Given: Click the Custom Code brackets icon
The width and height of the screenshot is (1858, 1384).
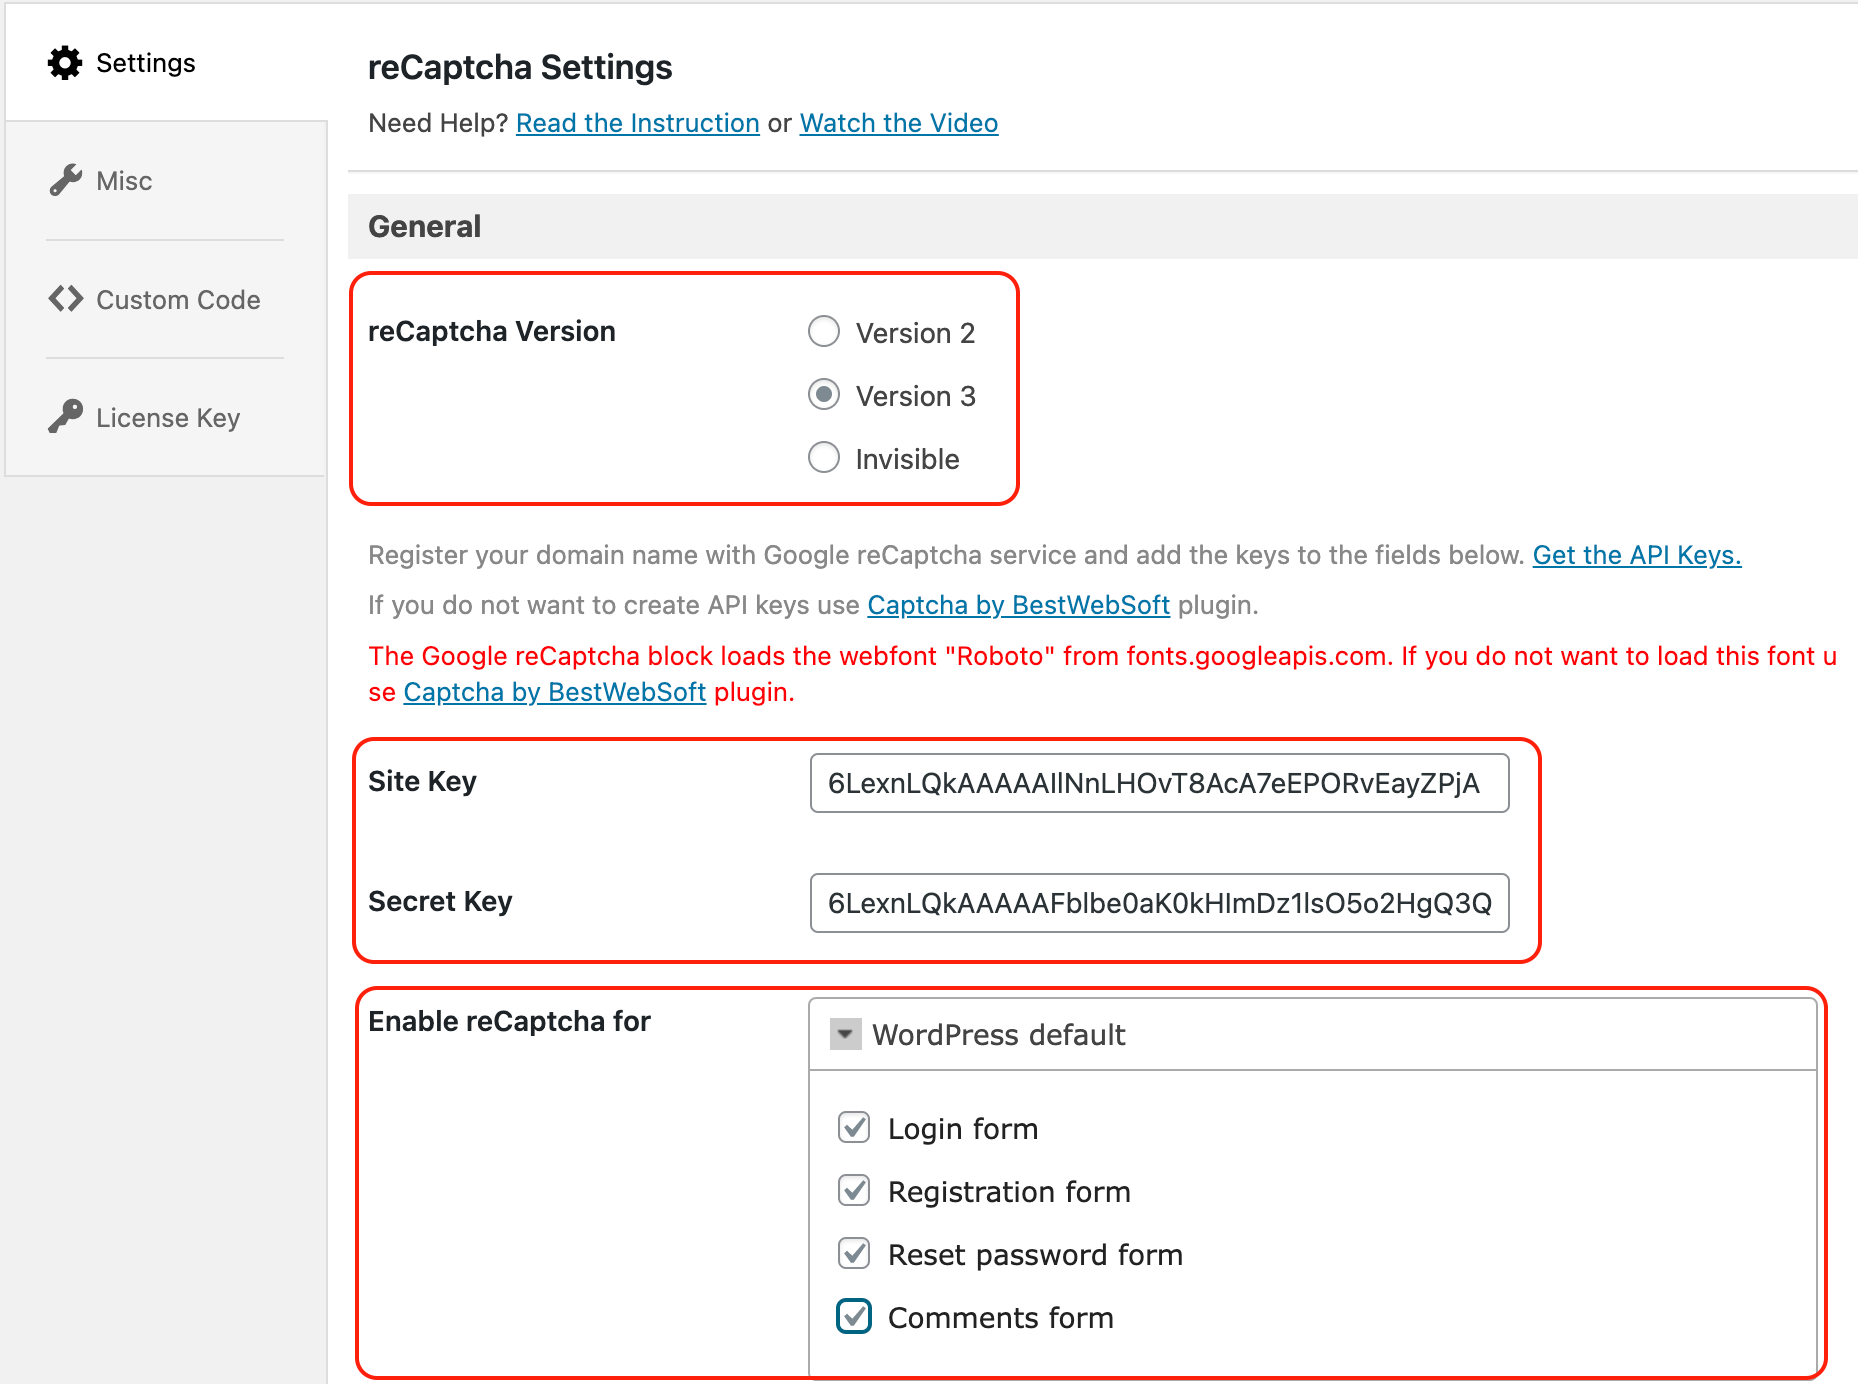Looking at the screenshot, I should 66,299.
